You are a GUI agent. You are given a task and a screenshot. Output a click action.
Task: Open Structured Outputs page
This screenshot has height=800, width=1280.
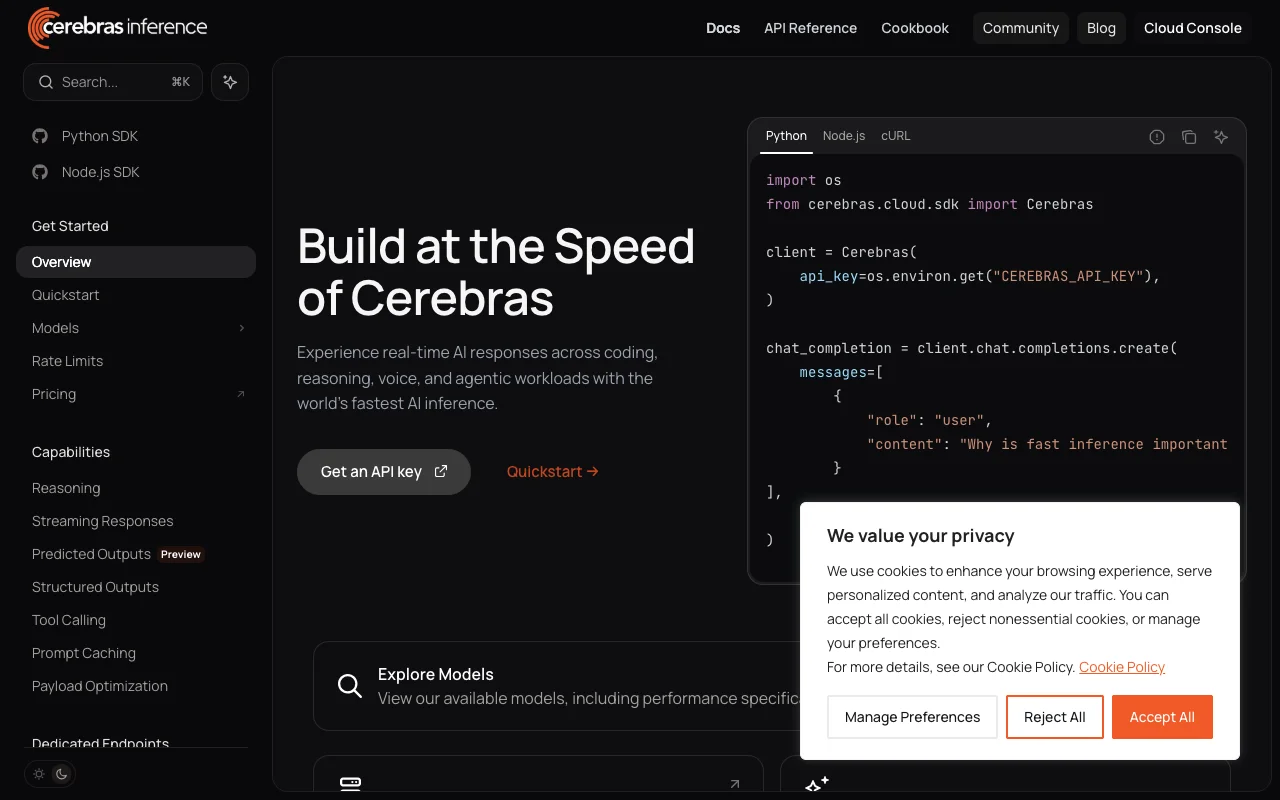pos(136,587)
